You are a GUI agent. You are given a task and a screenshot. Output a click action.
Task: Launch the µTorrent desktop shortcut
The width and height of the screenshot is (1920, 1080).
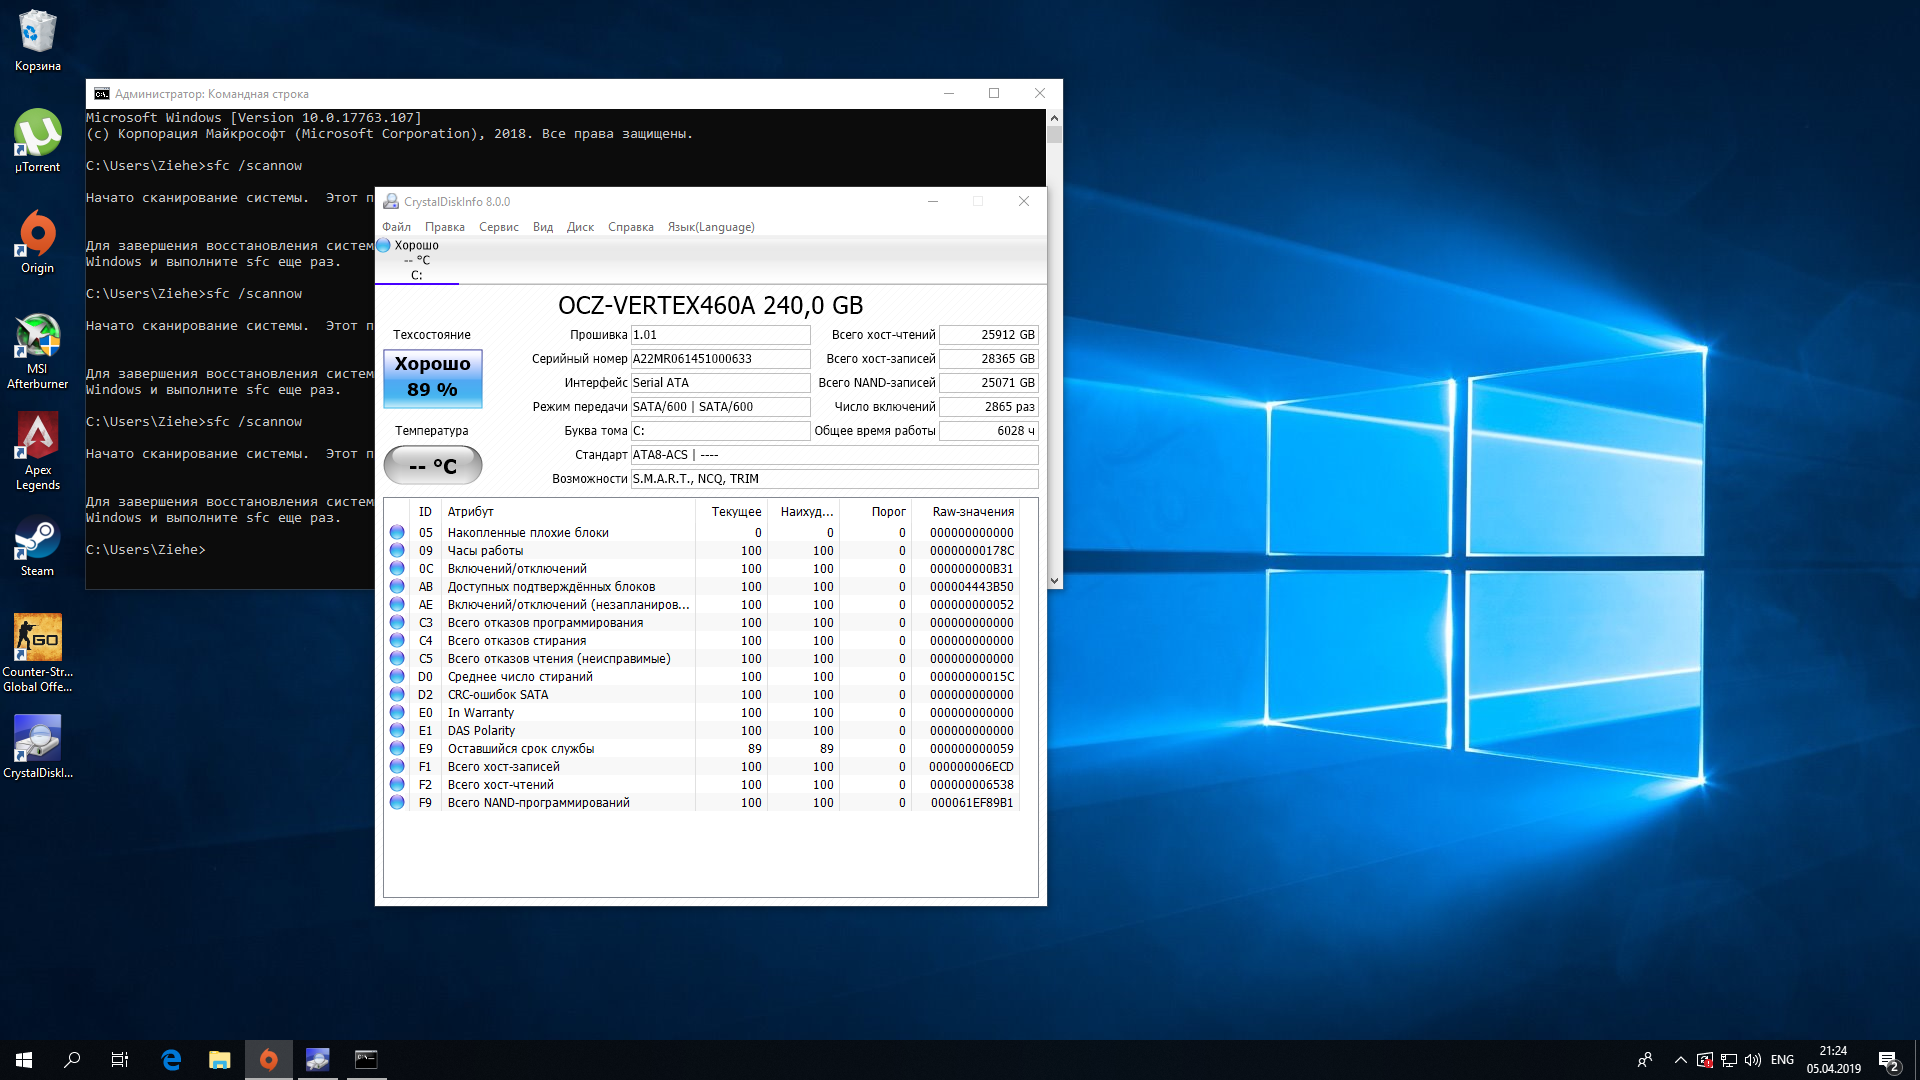point(37,140)
